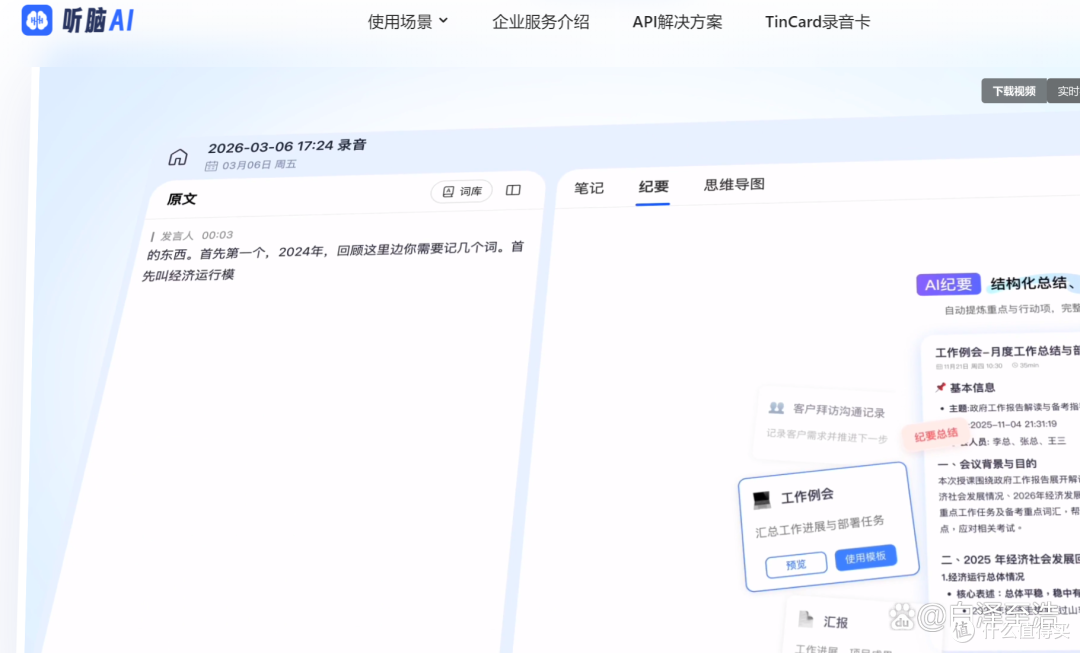Open TinCard录音卡 menu item

coord(818,22)
